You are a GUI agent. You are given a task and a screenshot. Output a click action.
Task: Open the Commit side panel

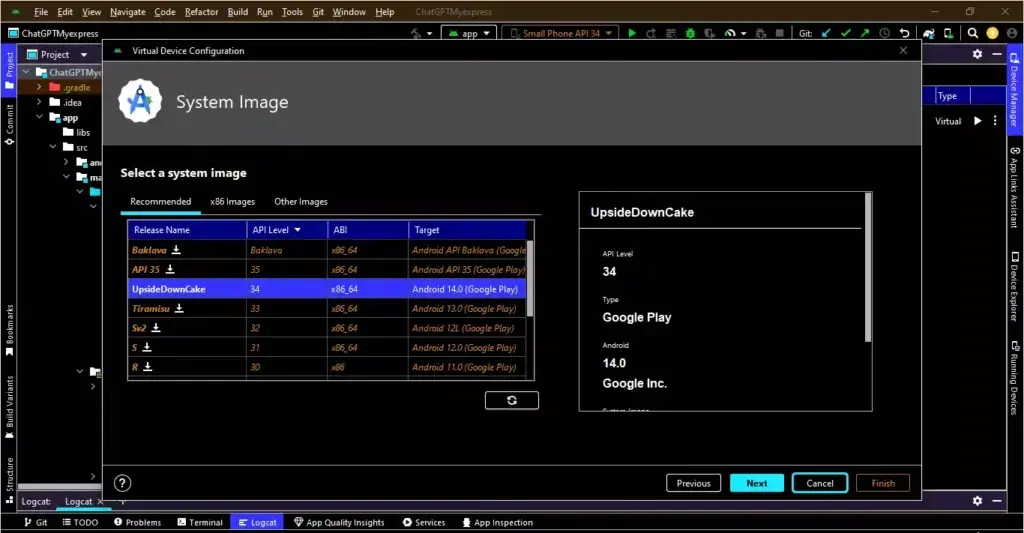pyautogui.click(x=9, y=124)
